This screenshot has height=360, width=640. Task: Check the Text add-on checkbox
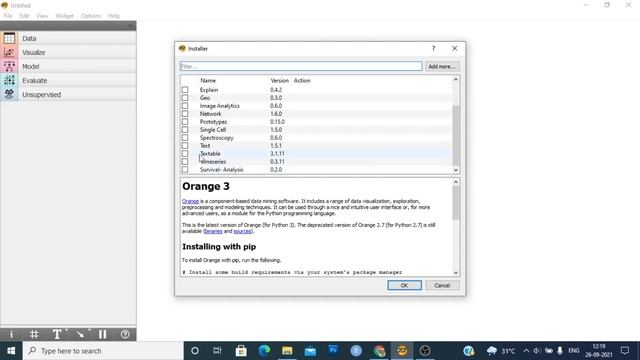pyautogui.click(x=185, y=145)
